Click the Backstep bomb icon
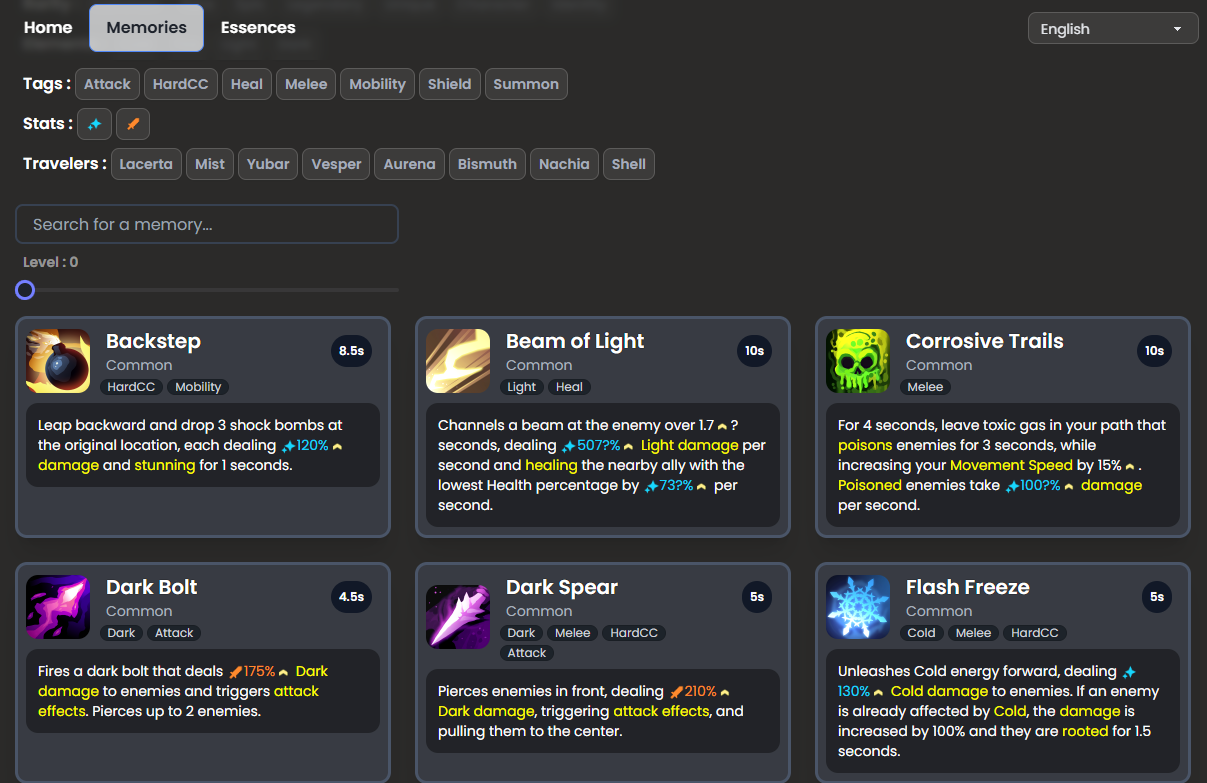1207x783 pixels. 58,361
